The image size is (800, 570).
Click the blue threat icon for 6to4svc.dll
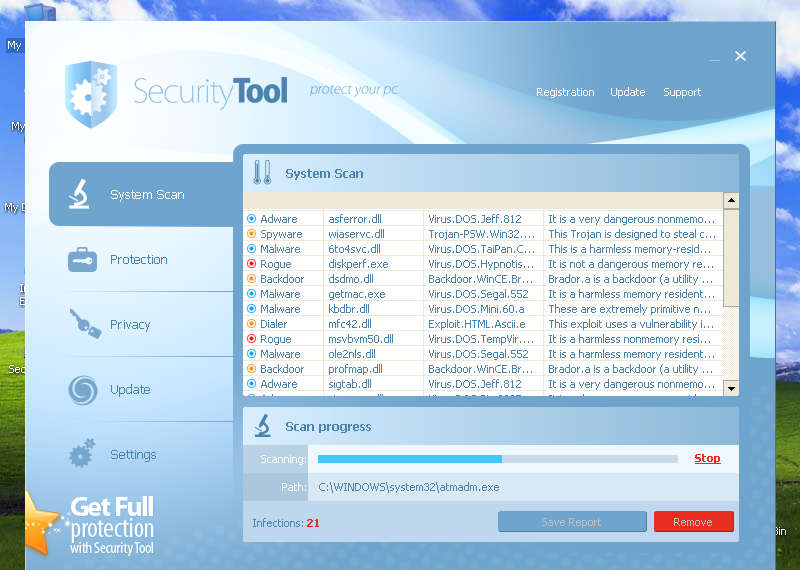[252, 249]
